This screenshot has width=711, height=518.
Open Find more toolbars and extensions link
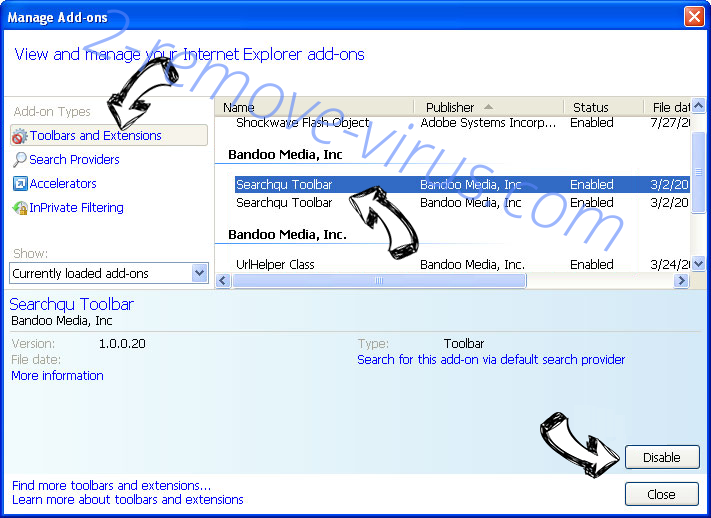point(112,486)
